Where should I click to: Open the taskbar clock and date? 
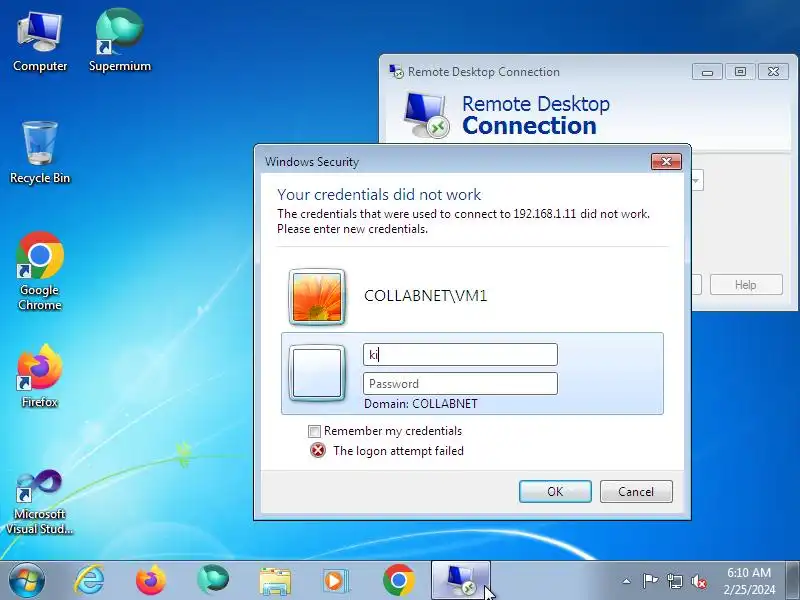[749, 581]
